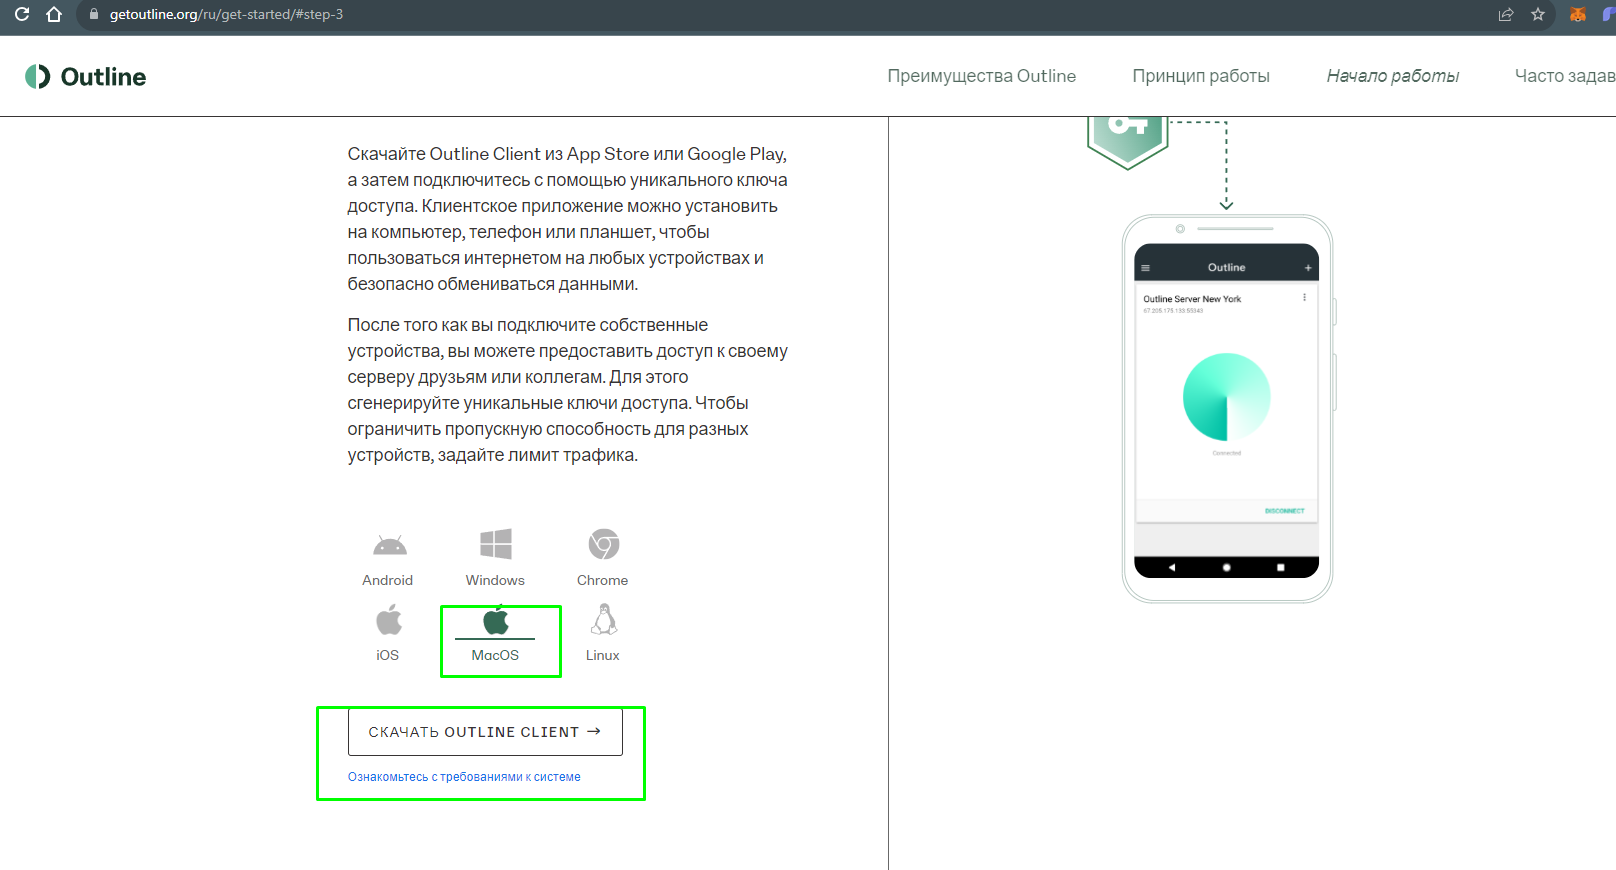Screen dimensions: 1616x870
Task: Click the getoutline.org URL in the address bar
Action: [x=226, y=15]
